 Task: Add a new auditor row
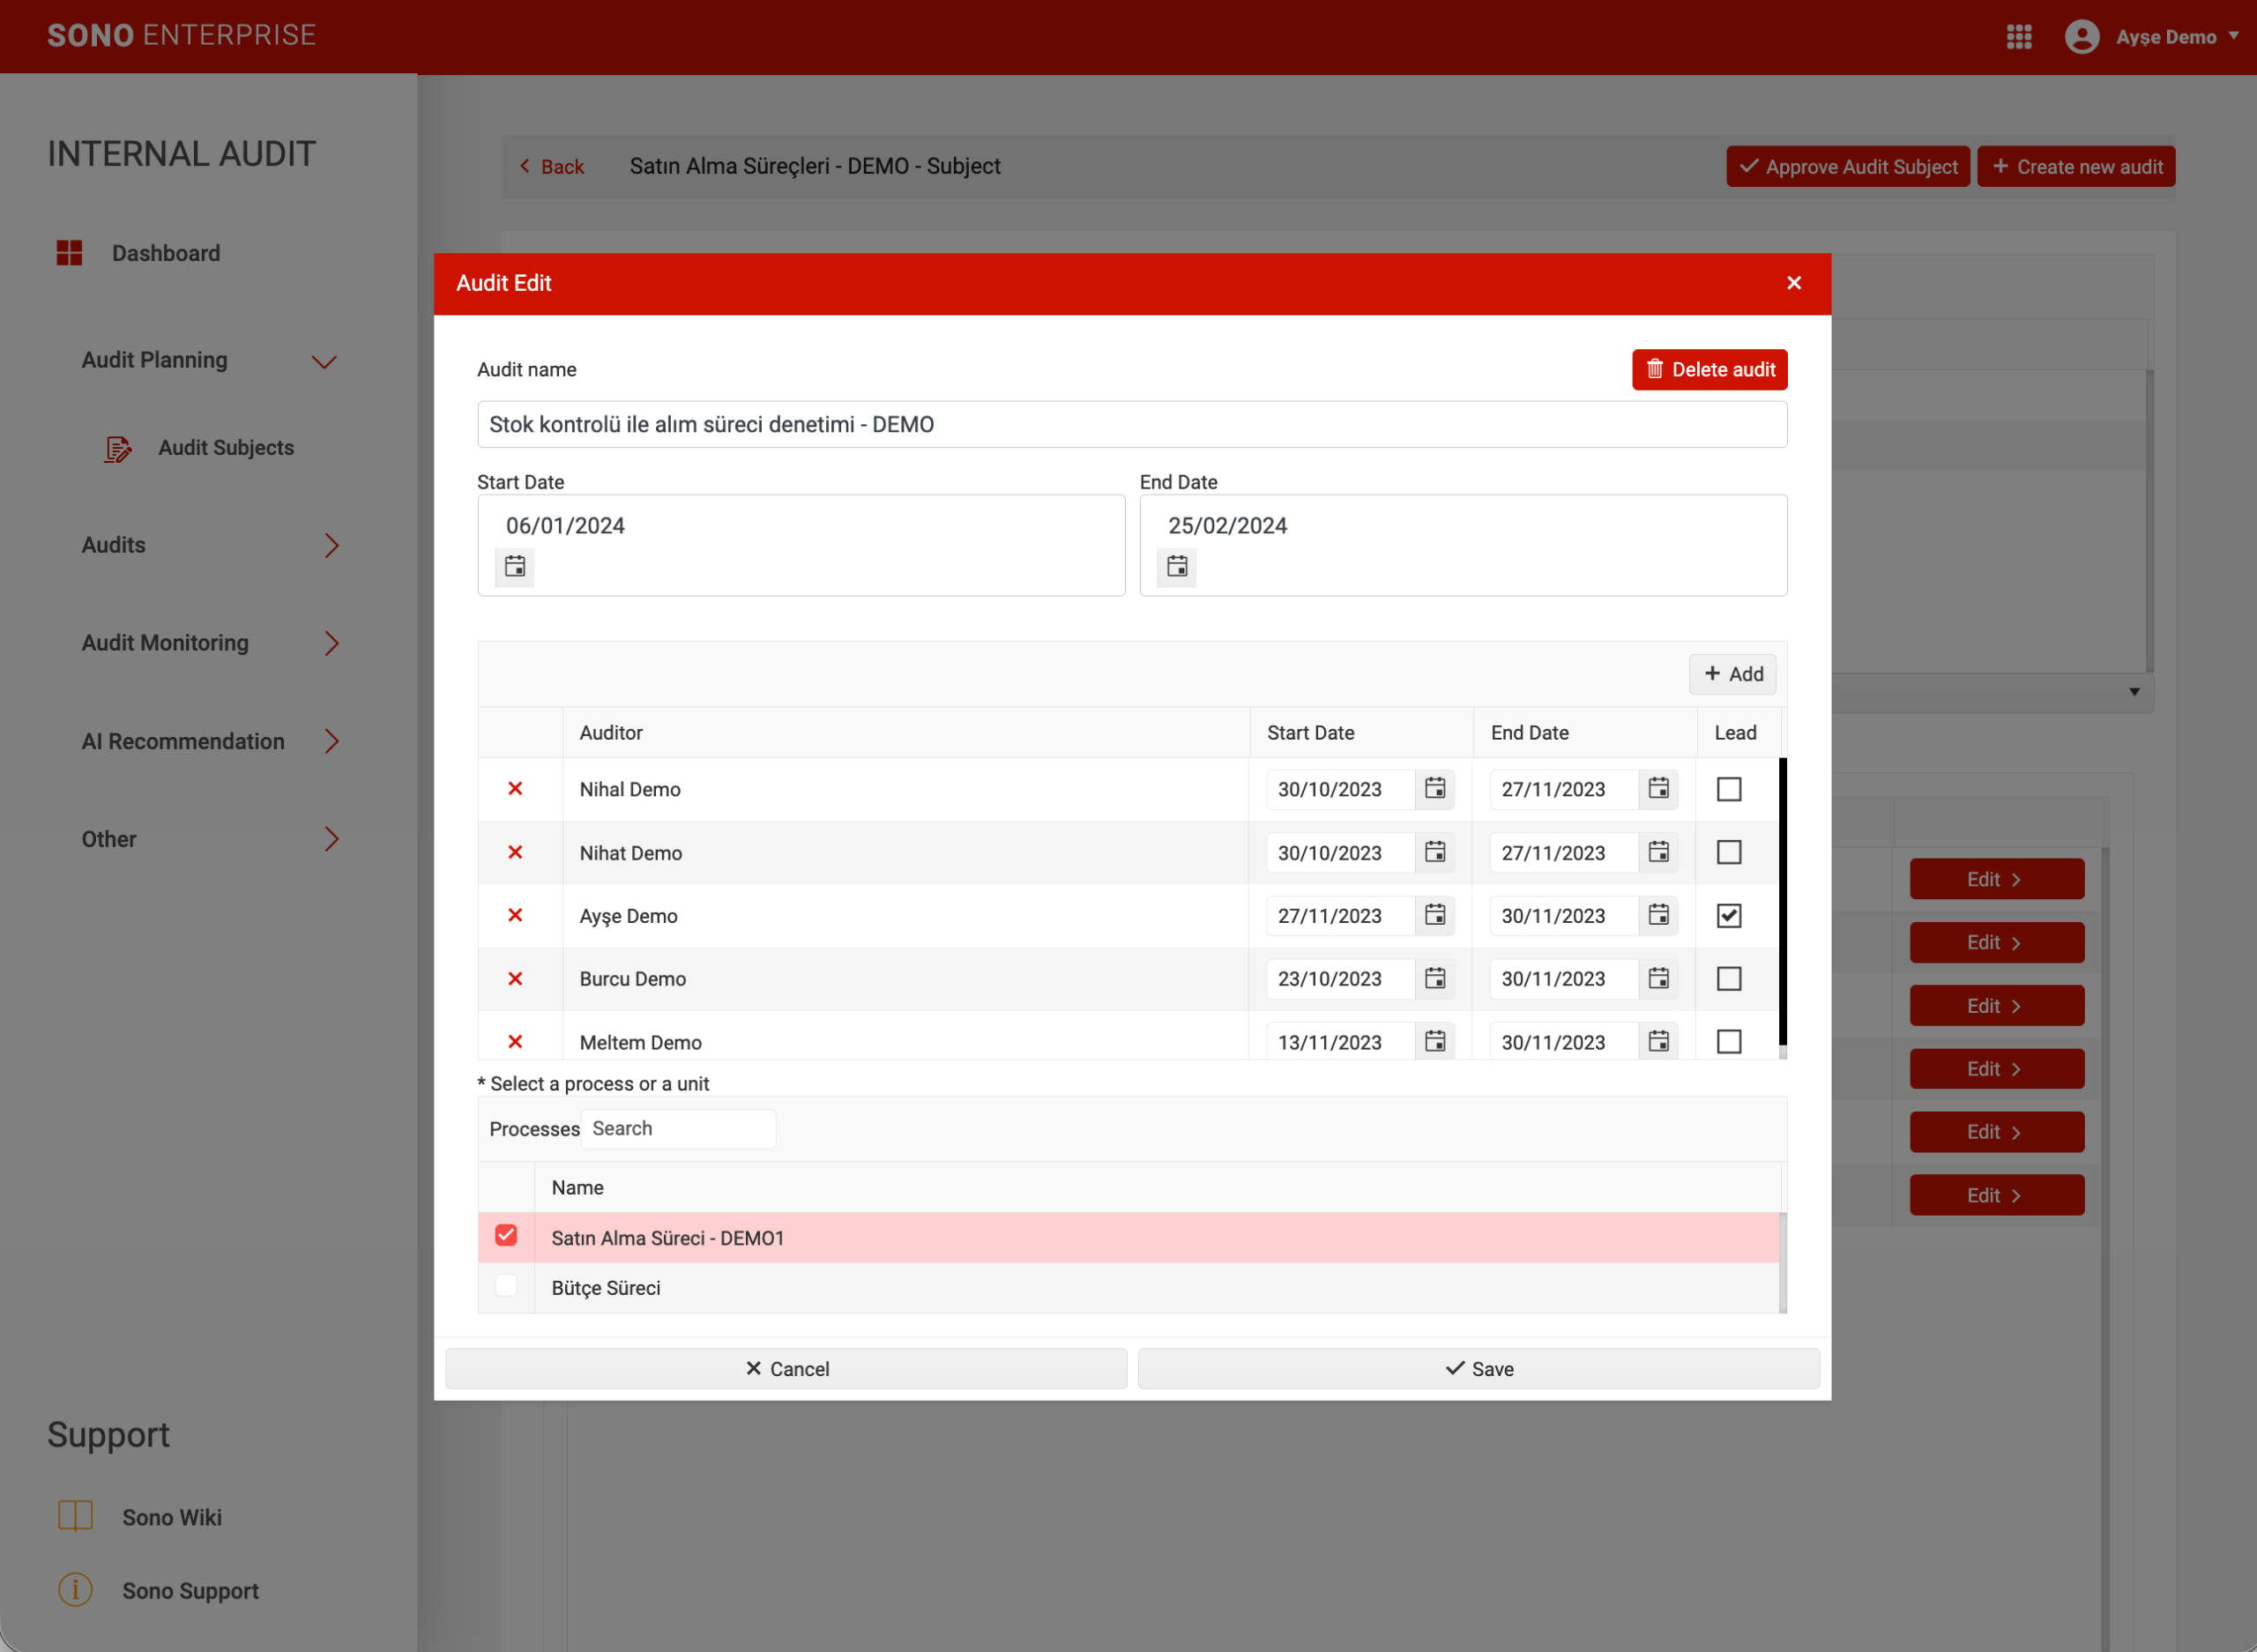tap(1733, 674)
